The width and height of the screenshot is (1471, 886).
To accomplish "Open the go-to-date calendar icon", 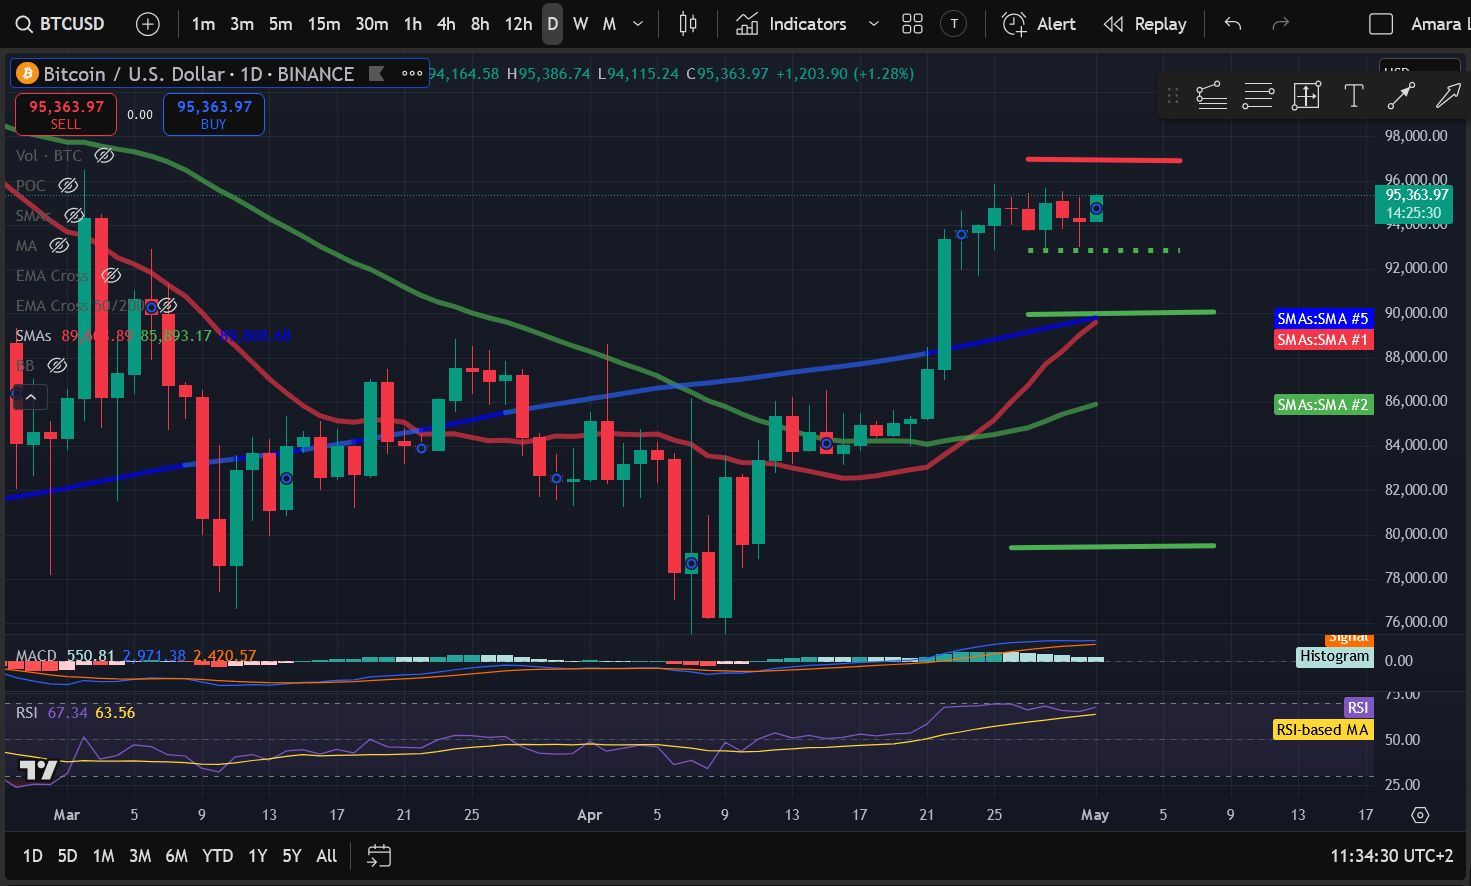I will [378, 856].
